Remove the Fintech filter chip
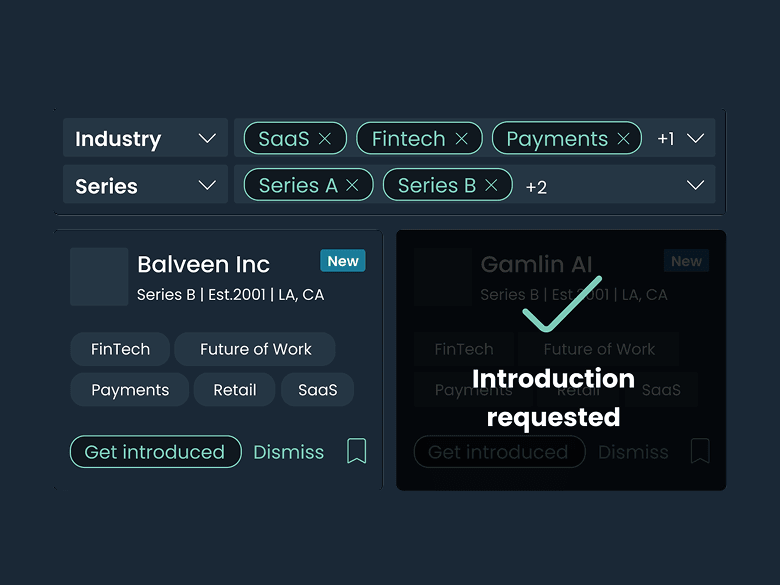Viewport: 780px width, 585px height. coord(461,139)
